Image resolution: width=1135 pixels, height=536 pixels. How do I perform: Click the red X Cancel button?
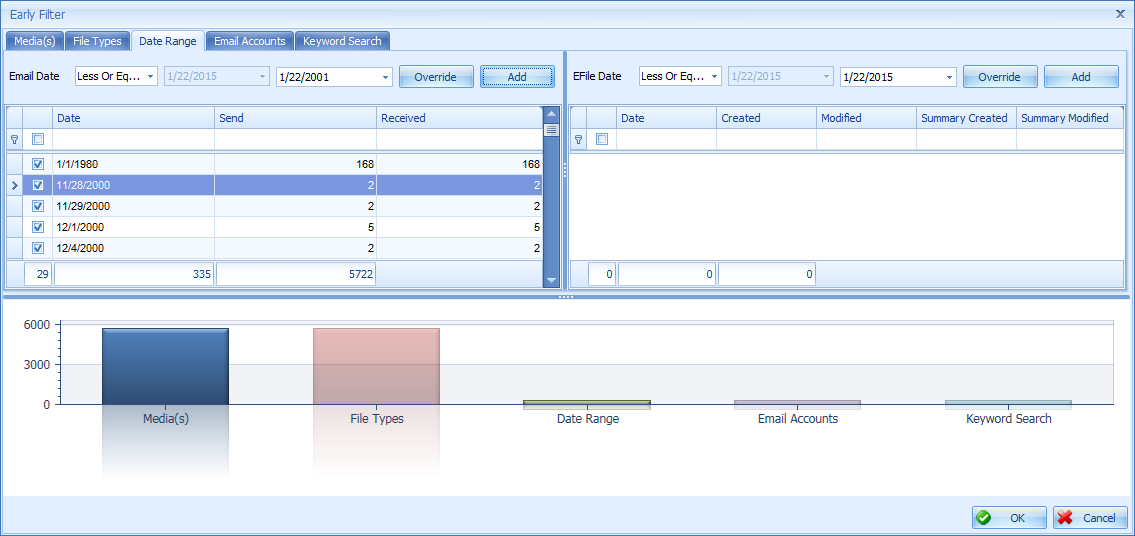(1090, 518)
